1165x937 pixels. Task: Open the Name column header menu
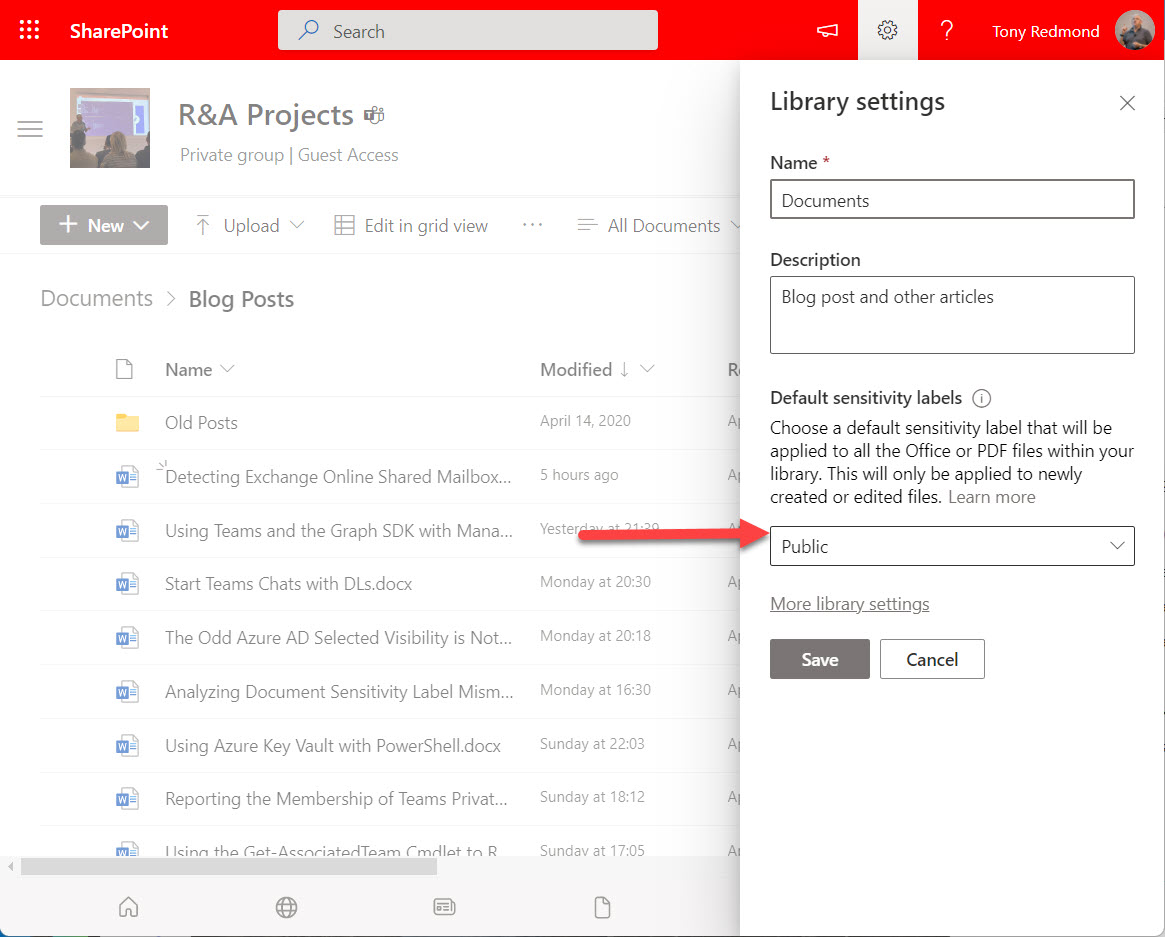tap(199, 369)
